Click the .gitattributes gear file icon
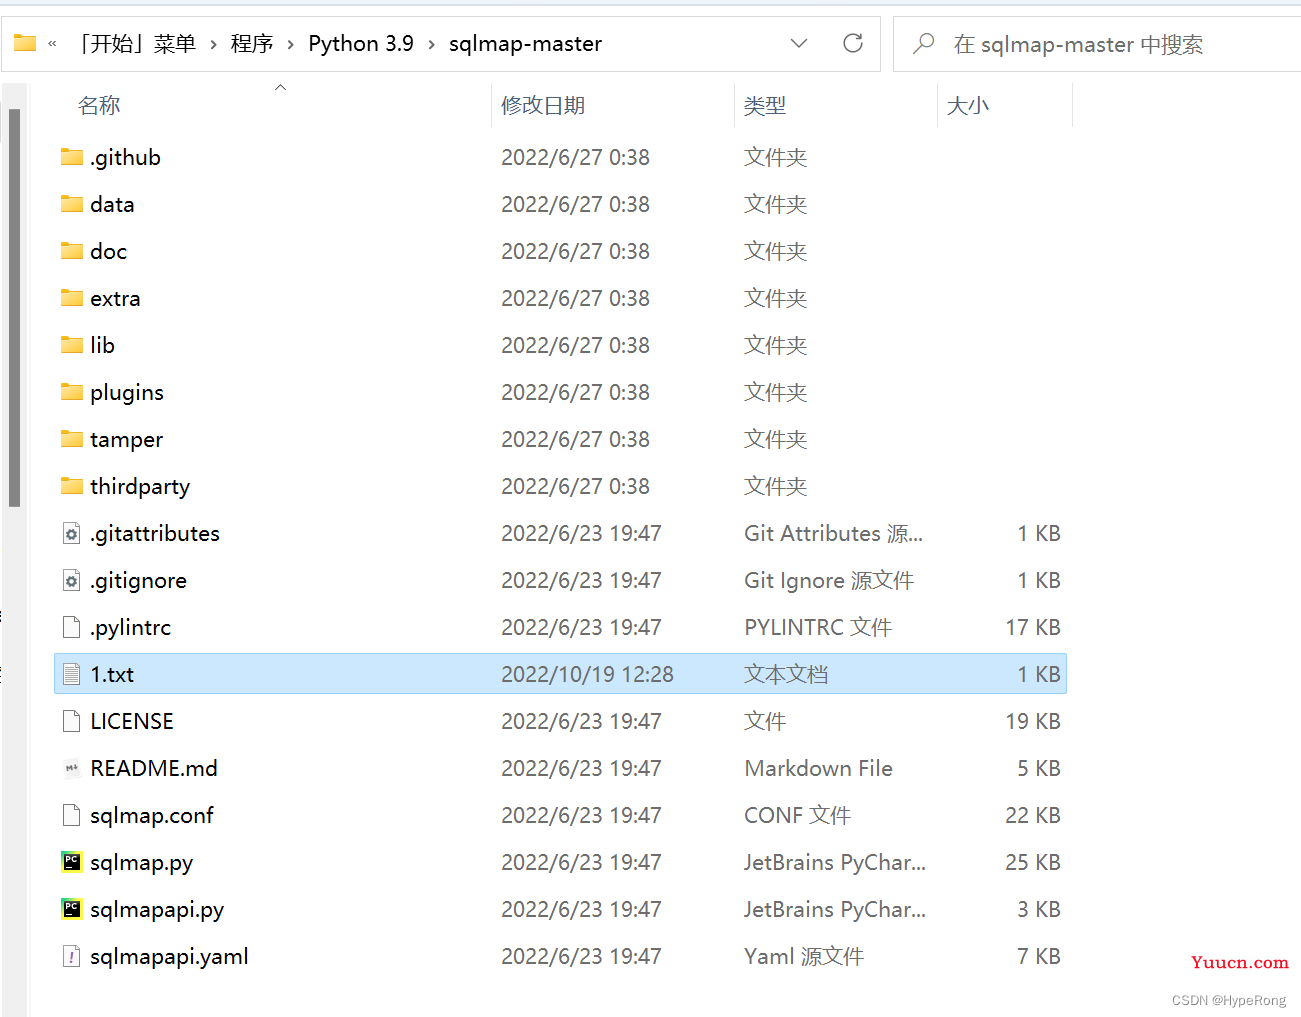Viewport: 1301px width, 1017px height. [x=72, y=533]
